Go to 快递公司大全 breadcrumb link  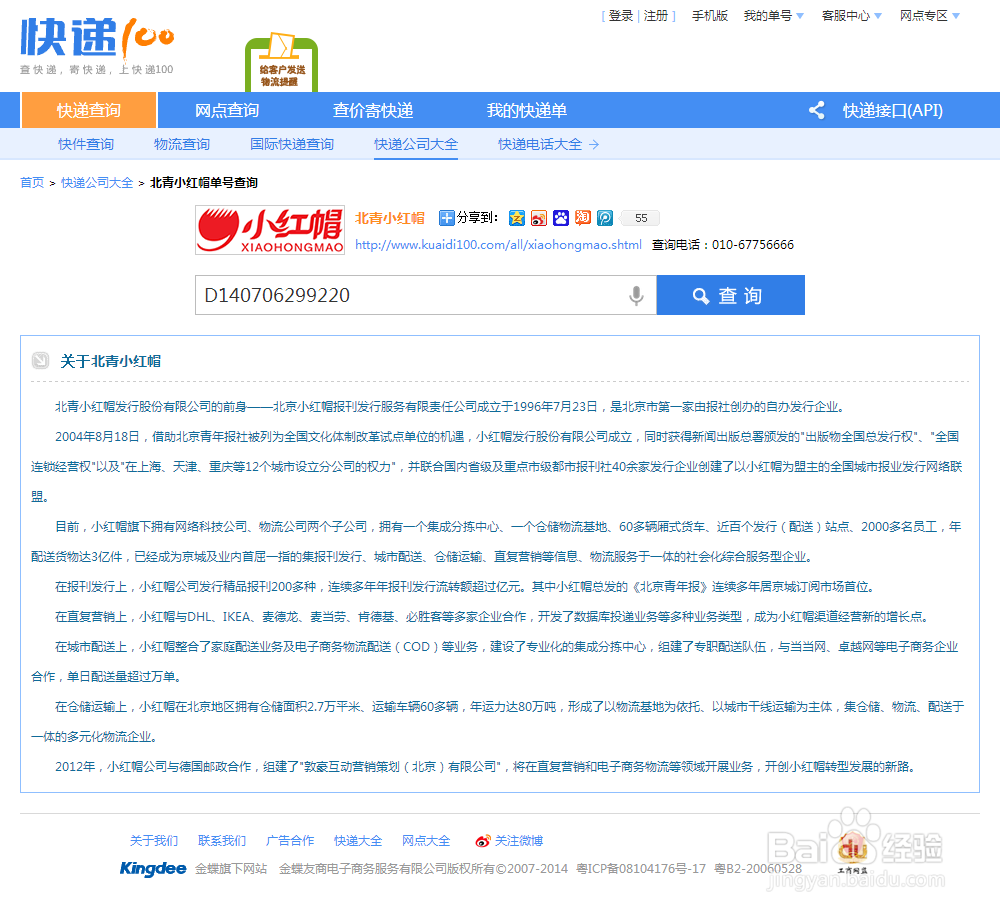tap(97, 182)
